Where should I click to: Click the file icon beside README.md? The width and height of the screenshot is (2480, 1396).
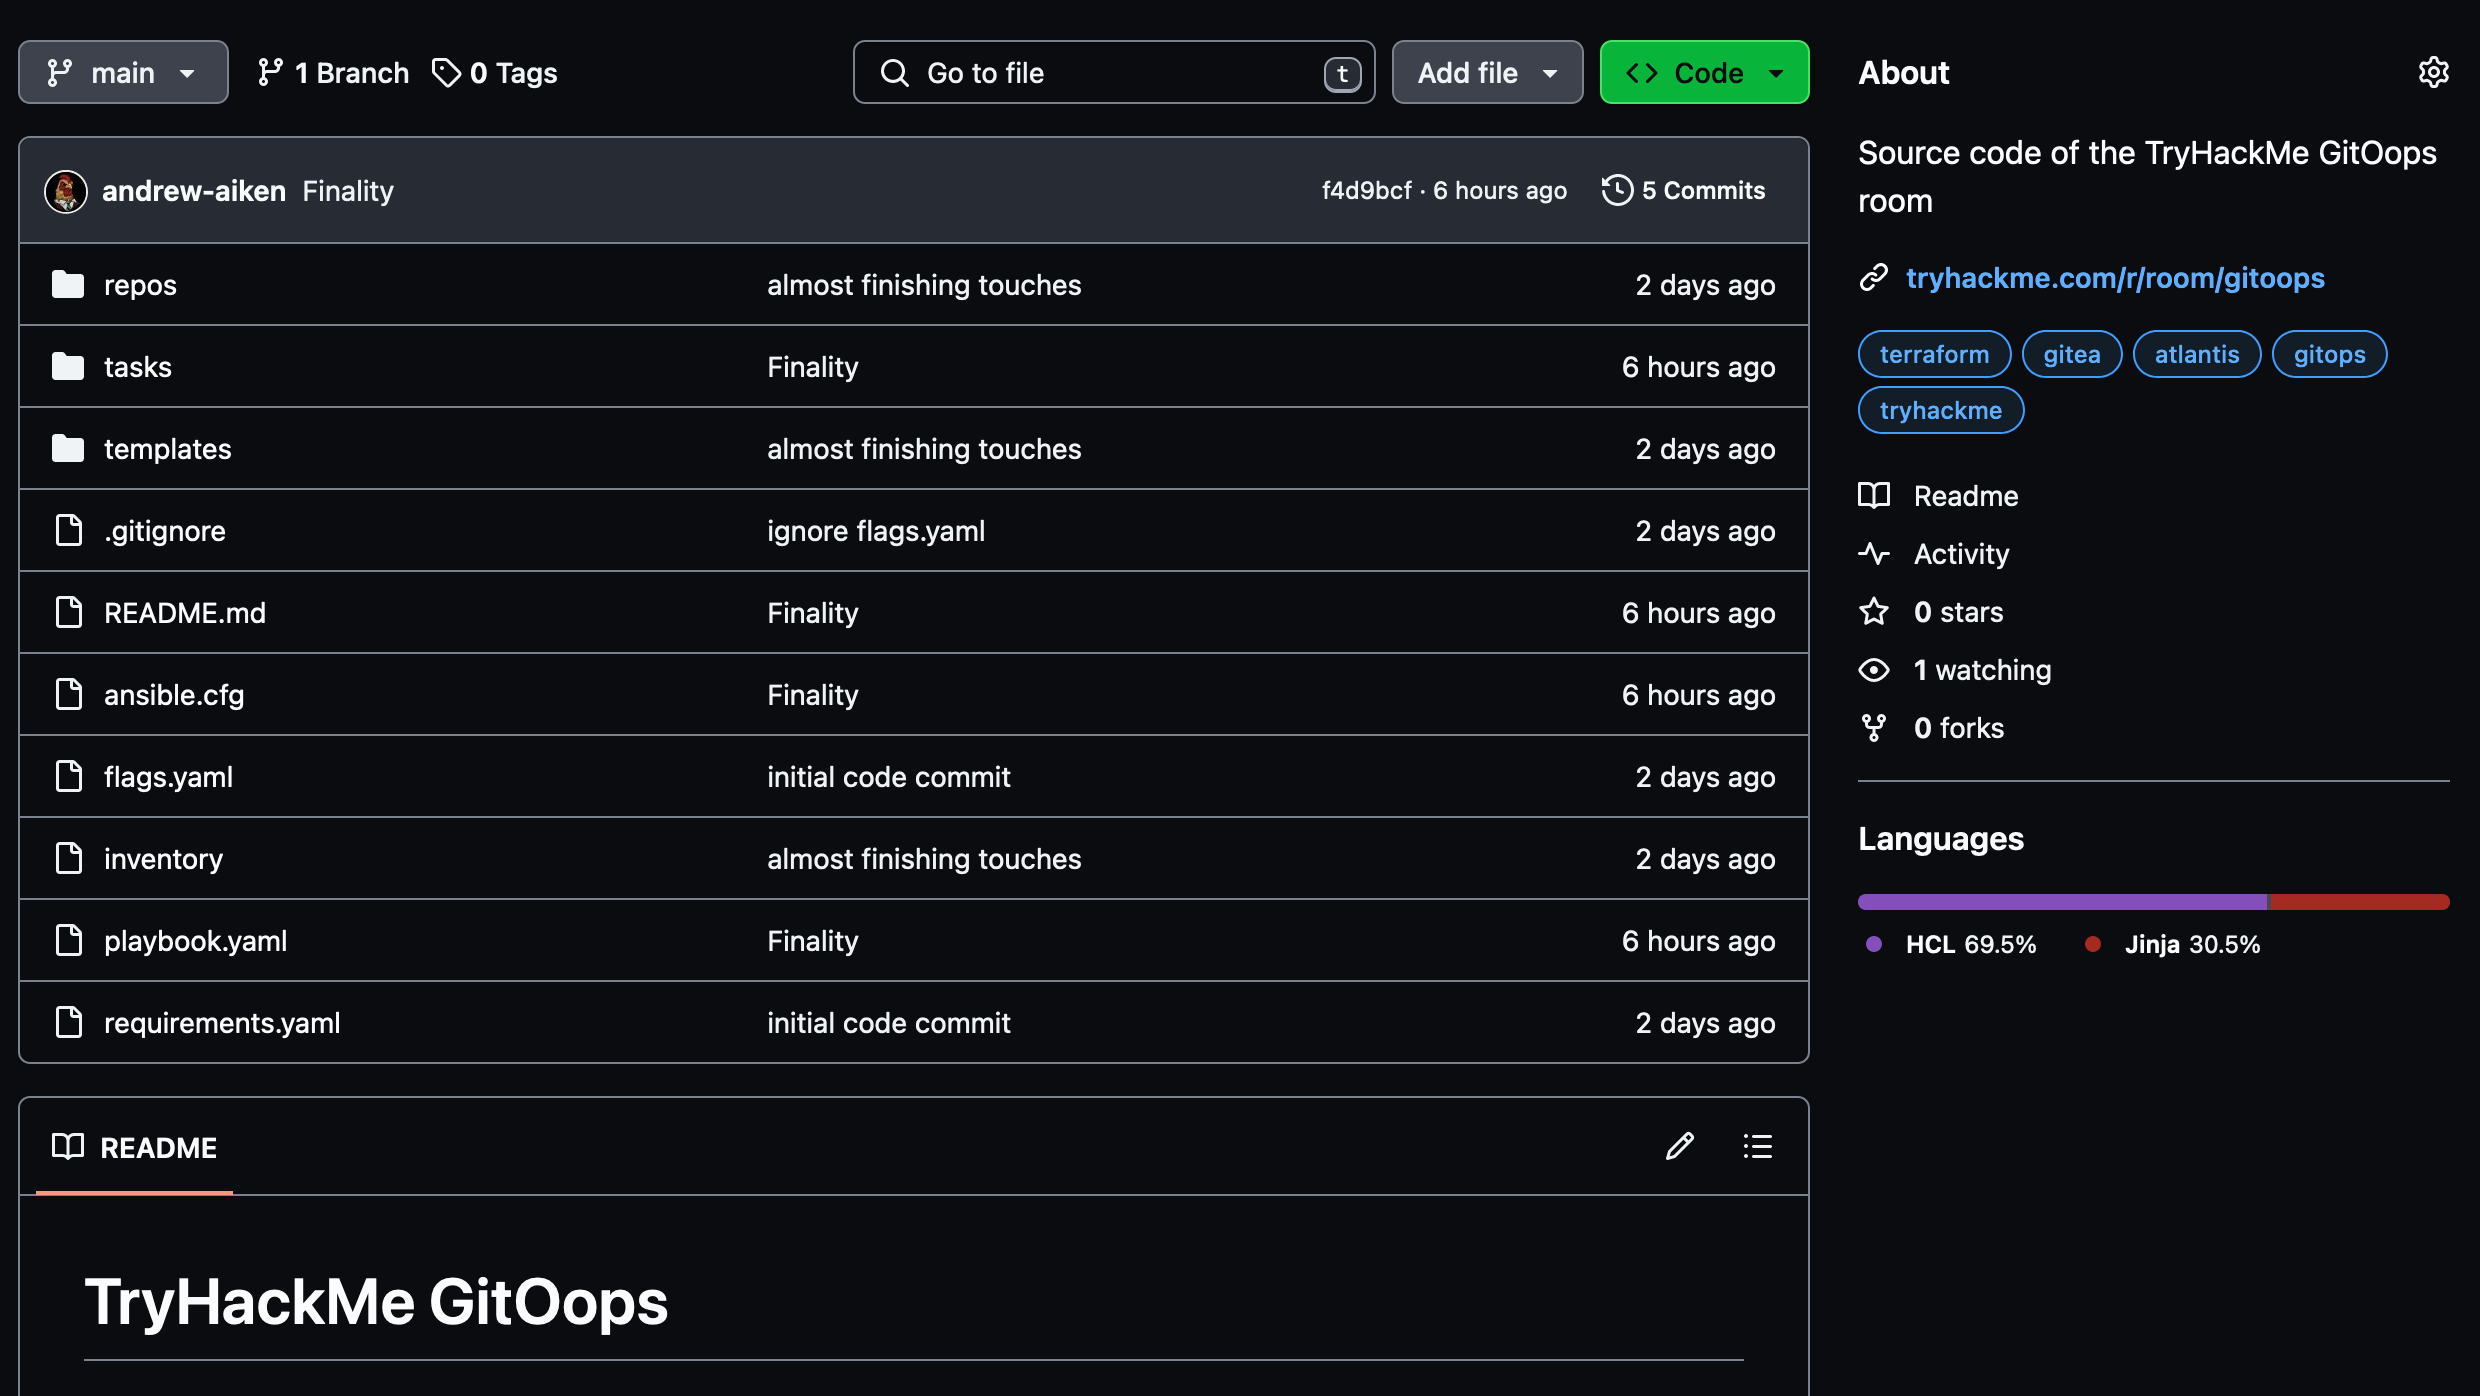[x=69, y=613]
